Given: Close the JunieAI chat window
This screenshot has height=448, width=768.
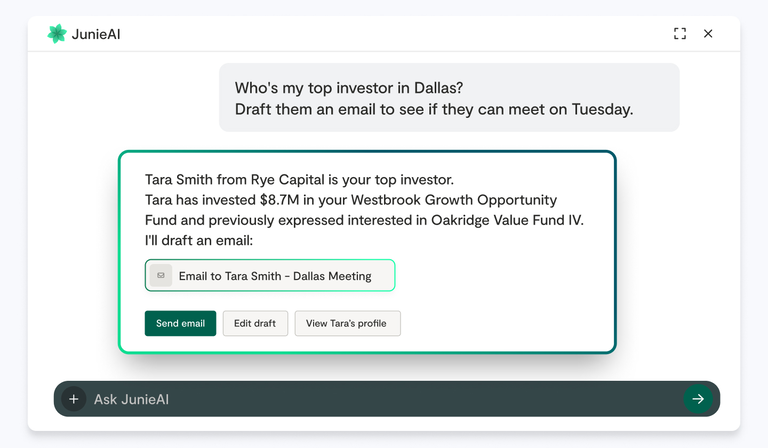Looking at the screenshot, I should point(708,34).
